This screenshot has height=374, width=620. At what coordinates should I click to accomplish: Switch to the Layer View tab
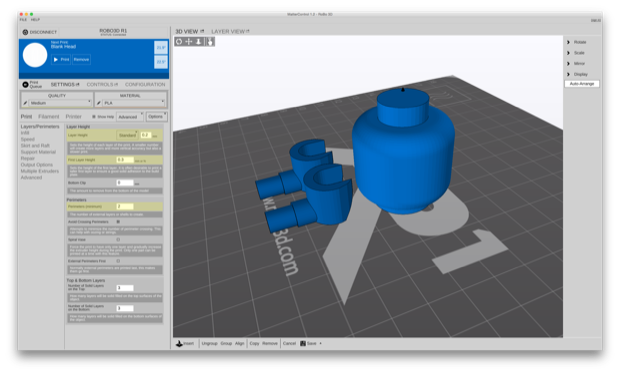tap(228, 31)
